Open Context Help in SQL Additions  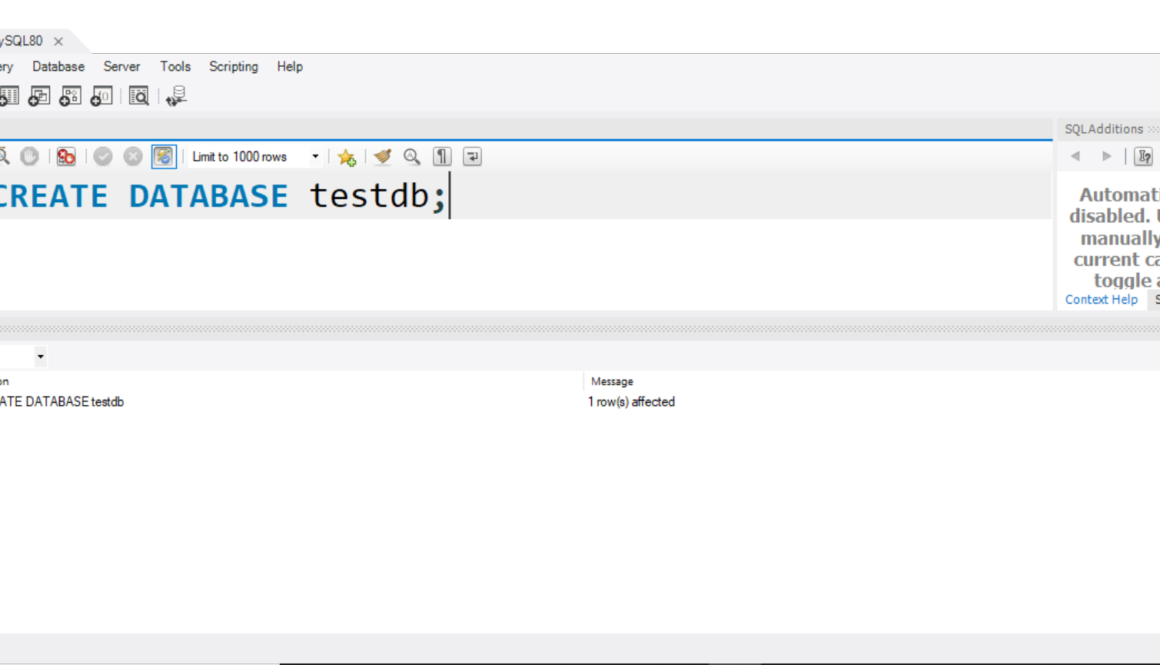click(x=1100, y=299)
